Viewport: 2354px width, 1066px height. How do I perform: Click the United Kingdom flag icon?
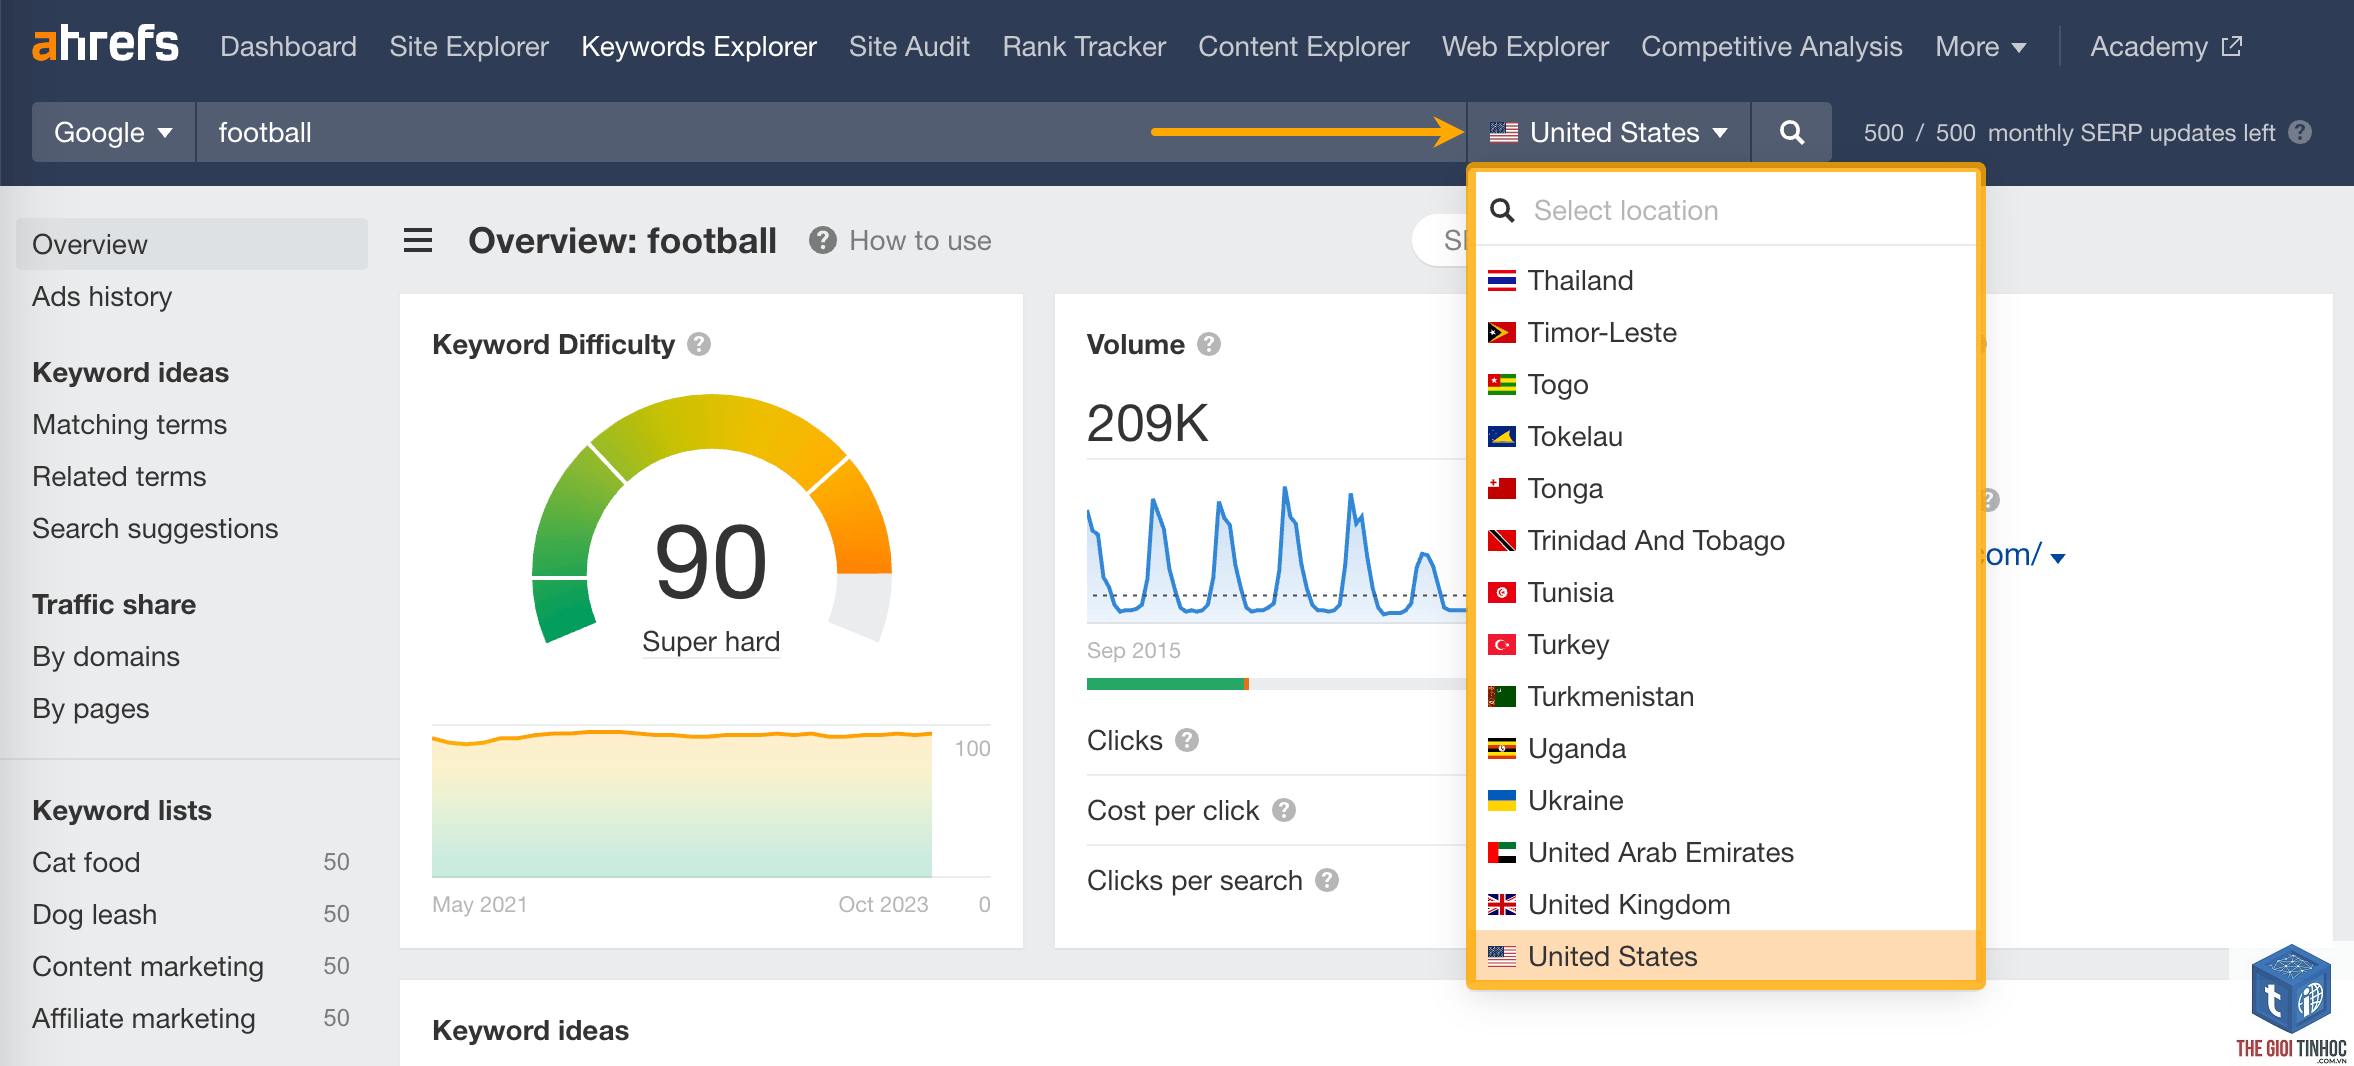(x=1501, y=904)
